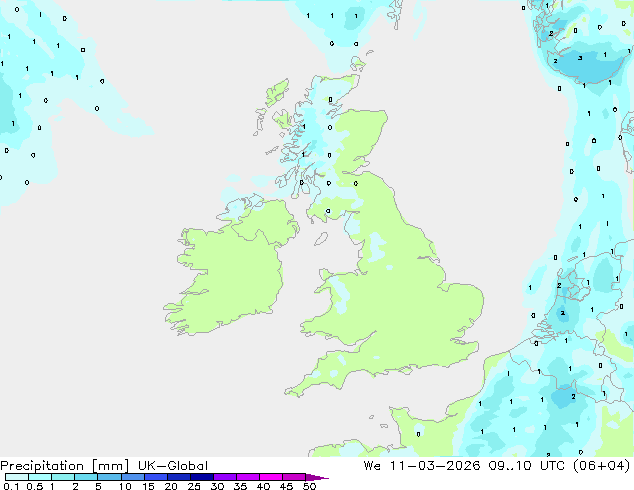Select the magenta 40–45 mm legend swatch
The image size is (634, 490).
coord(270,477)
